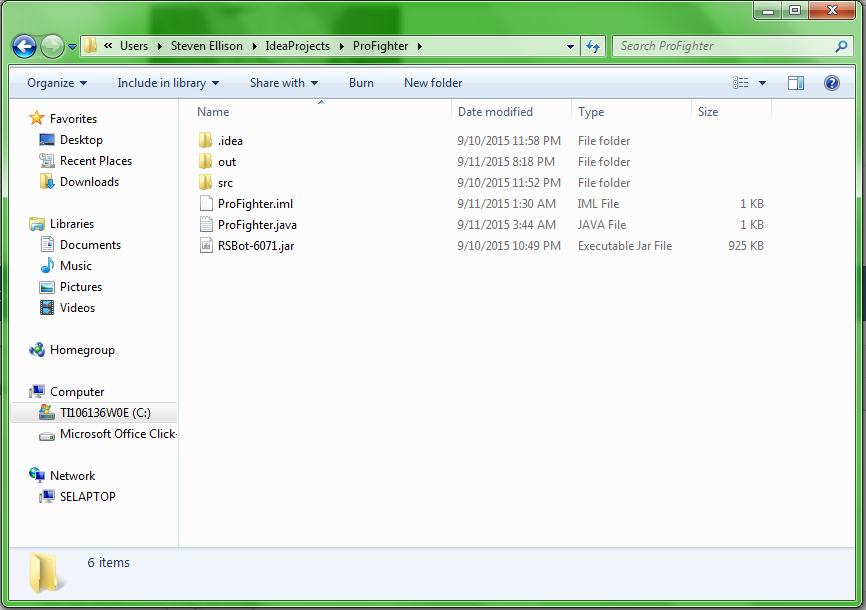Screen dimensions: 866x610
Task: Open the Organize menu
Action: pyautogui.click(x=57, y=83)
